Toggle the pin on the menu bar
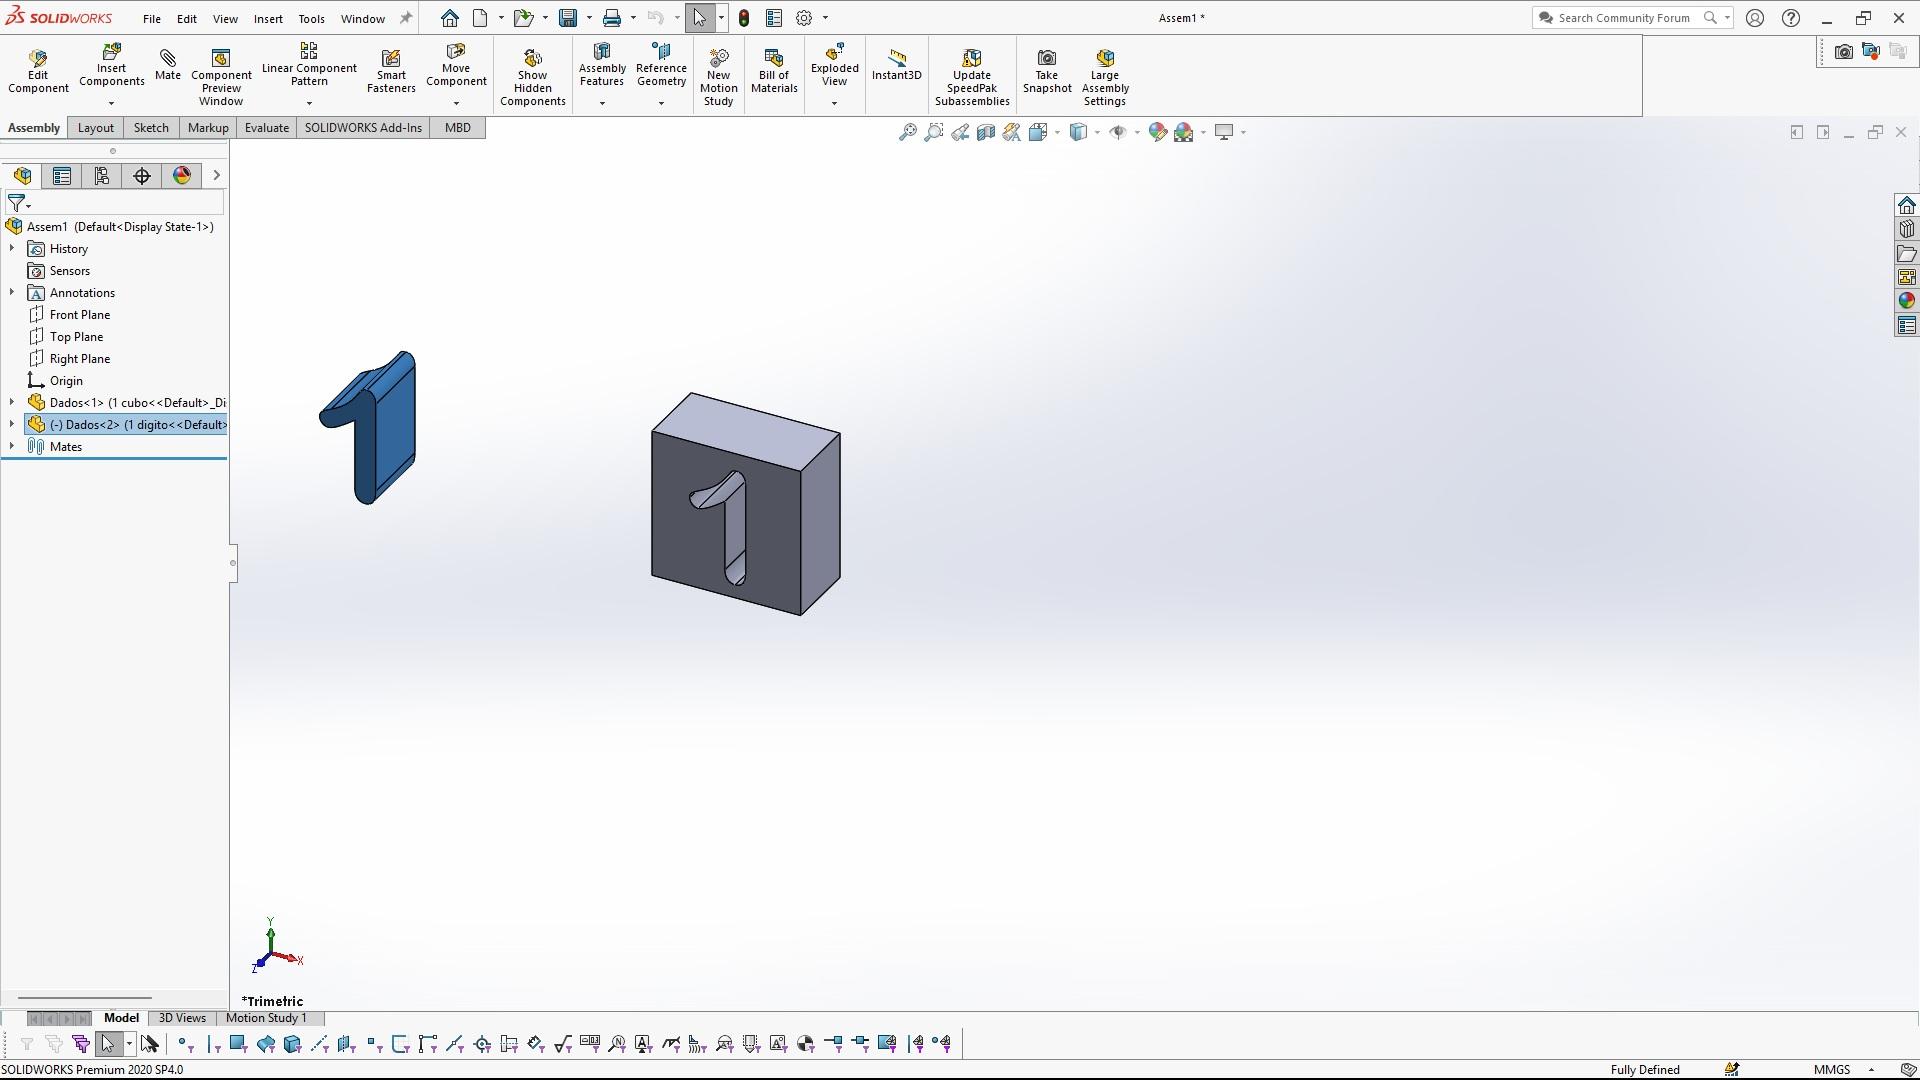Image resolution: width=1920 pixels, height=1080 pixels. (x=406, y=18)
